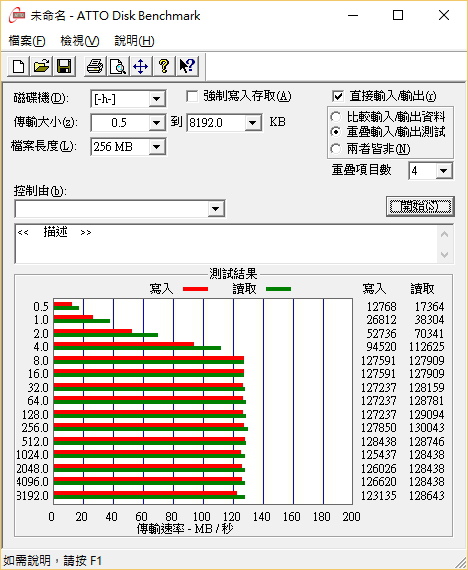Click the New document toolbar icon

click(x=19, y=67)
